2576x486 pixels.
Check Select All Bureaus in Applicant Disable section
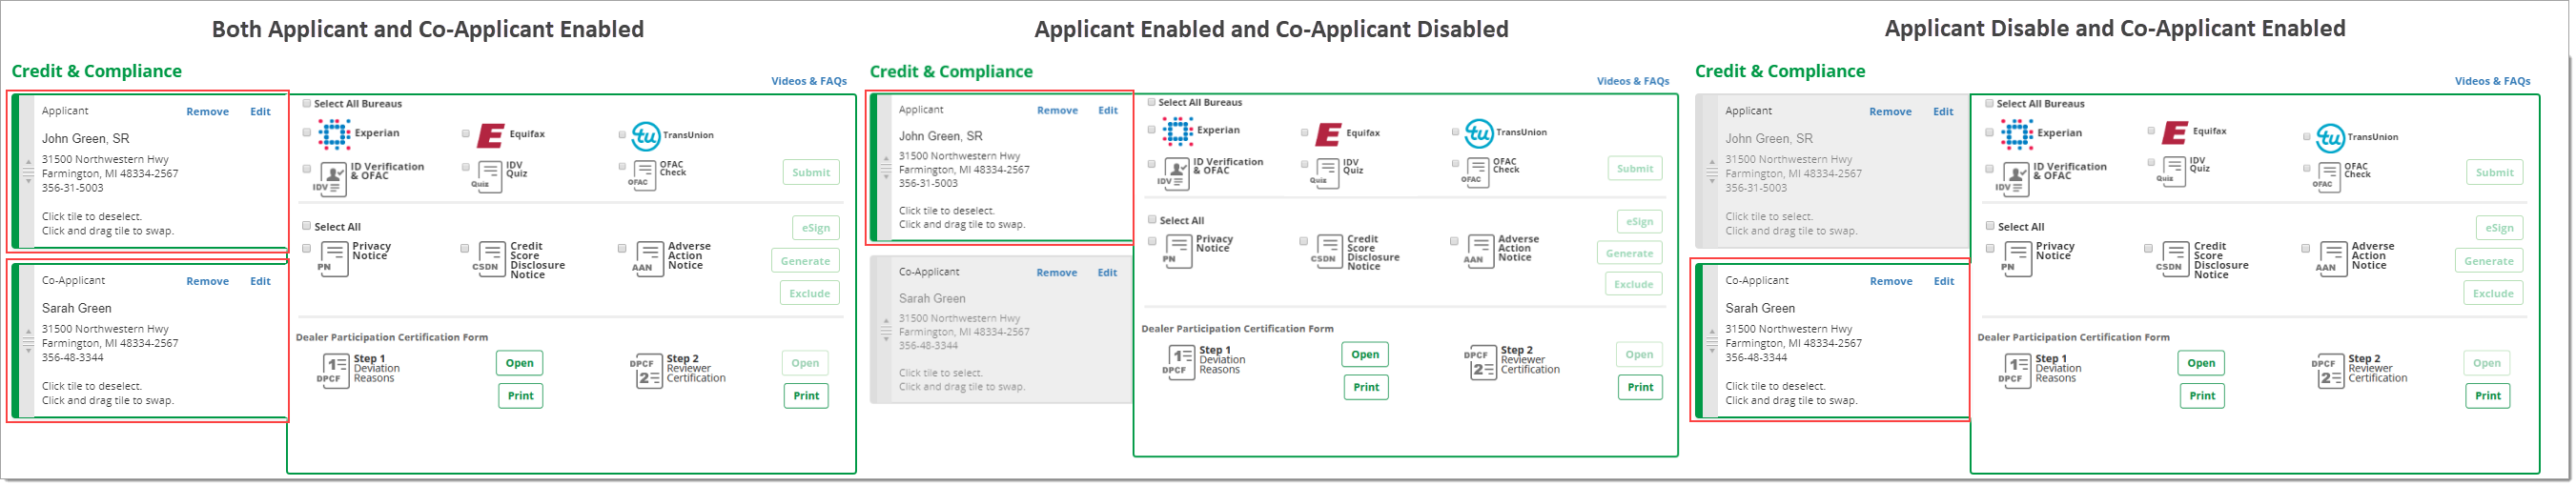(1990, 103)
